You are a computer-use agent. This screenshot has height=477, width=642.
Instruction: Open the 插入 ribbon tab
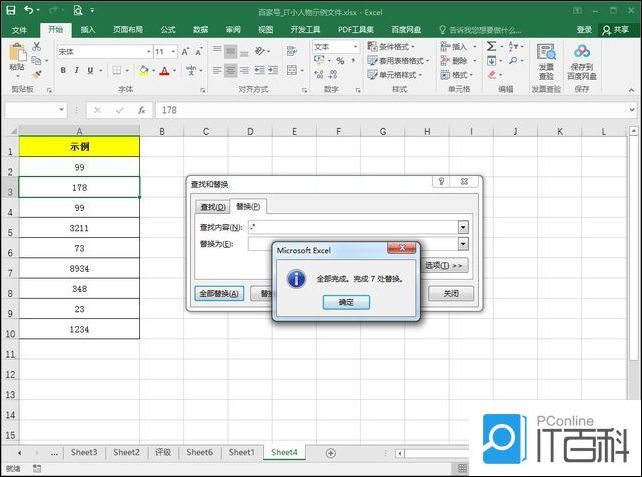[x=88, y=30]
